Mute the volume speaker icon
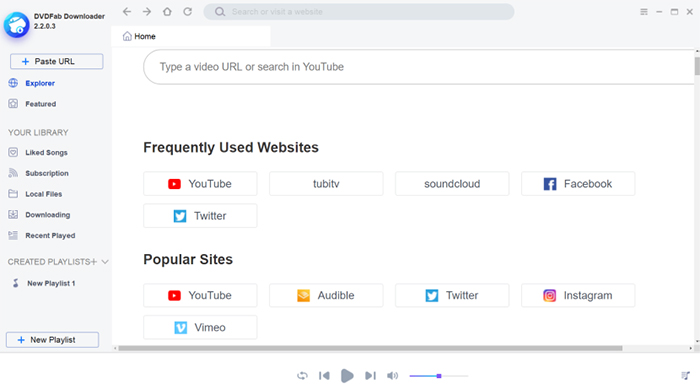Viewport: 700px width, 390px height. 392,376
